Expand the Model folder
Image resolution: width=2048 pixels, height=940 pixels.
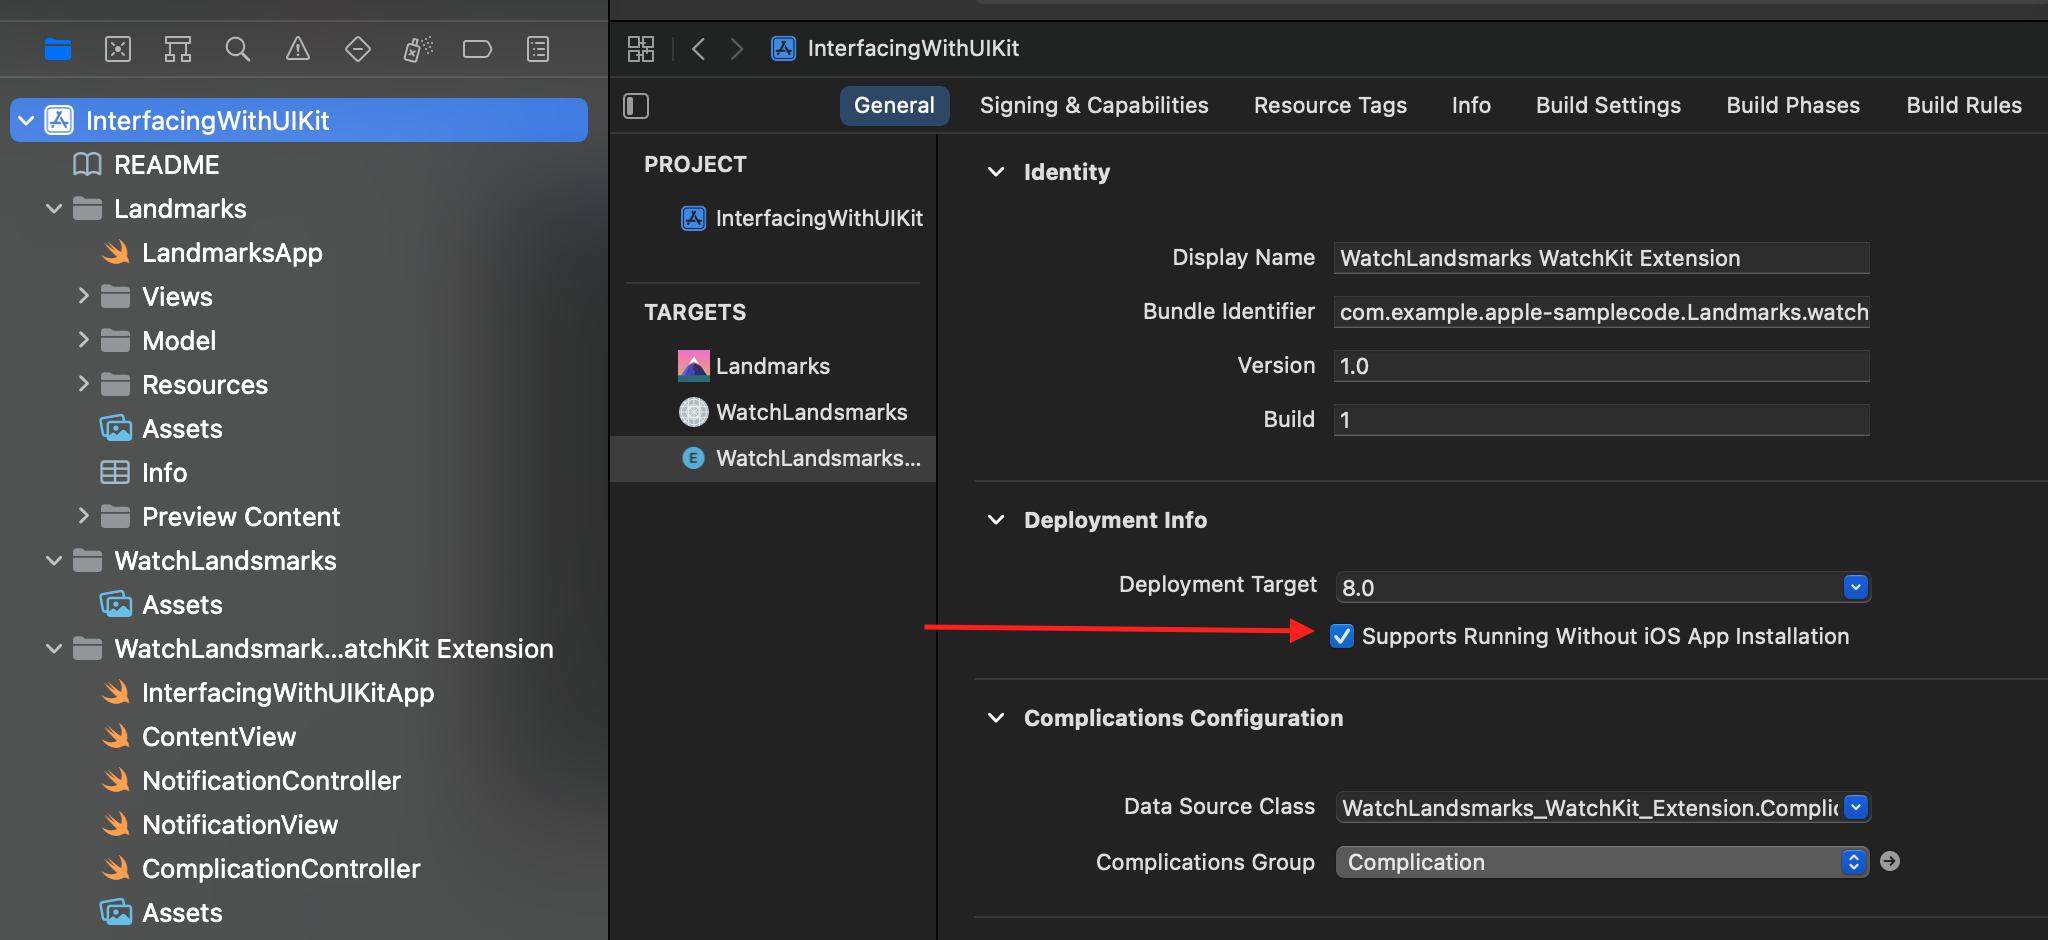point(83,340)
